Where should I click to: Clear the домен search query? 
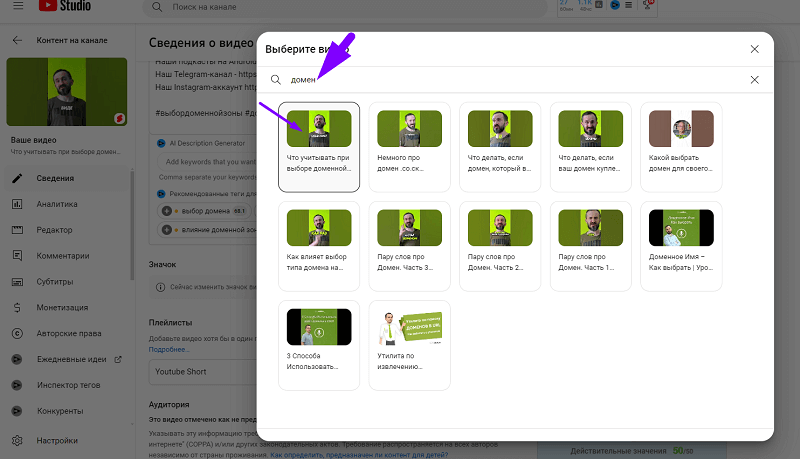[755, 80]
